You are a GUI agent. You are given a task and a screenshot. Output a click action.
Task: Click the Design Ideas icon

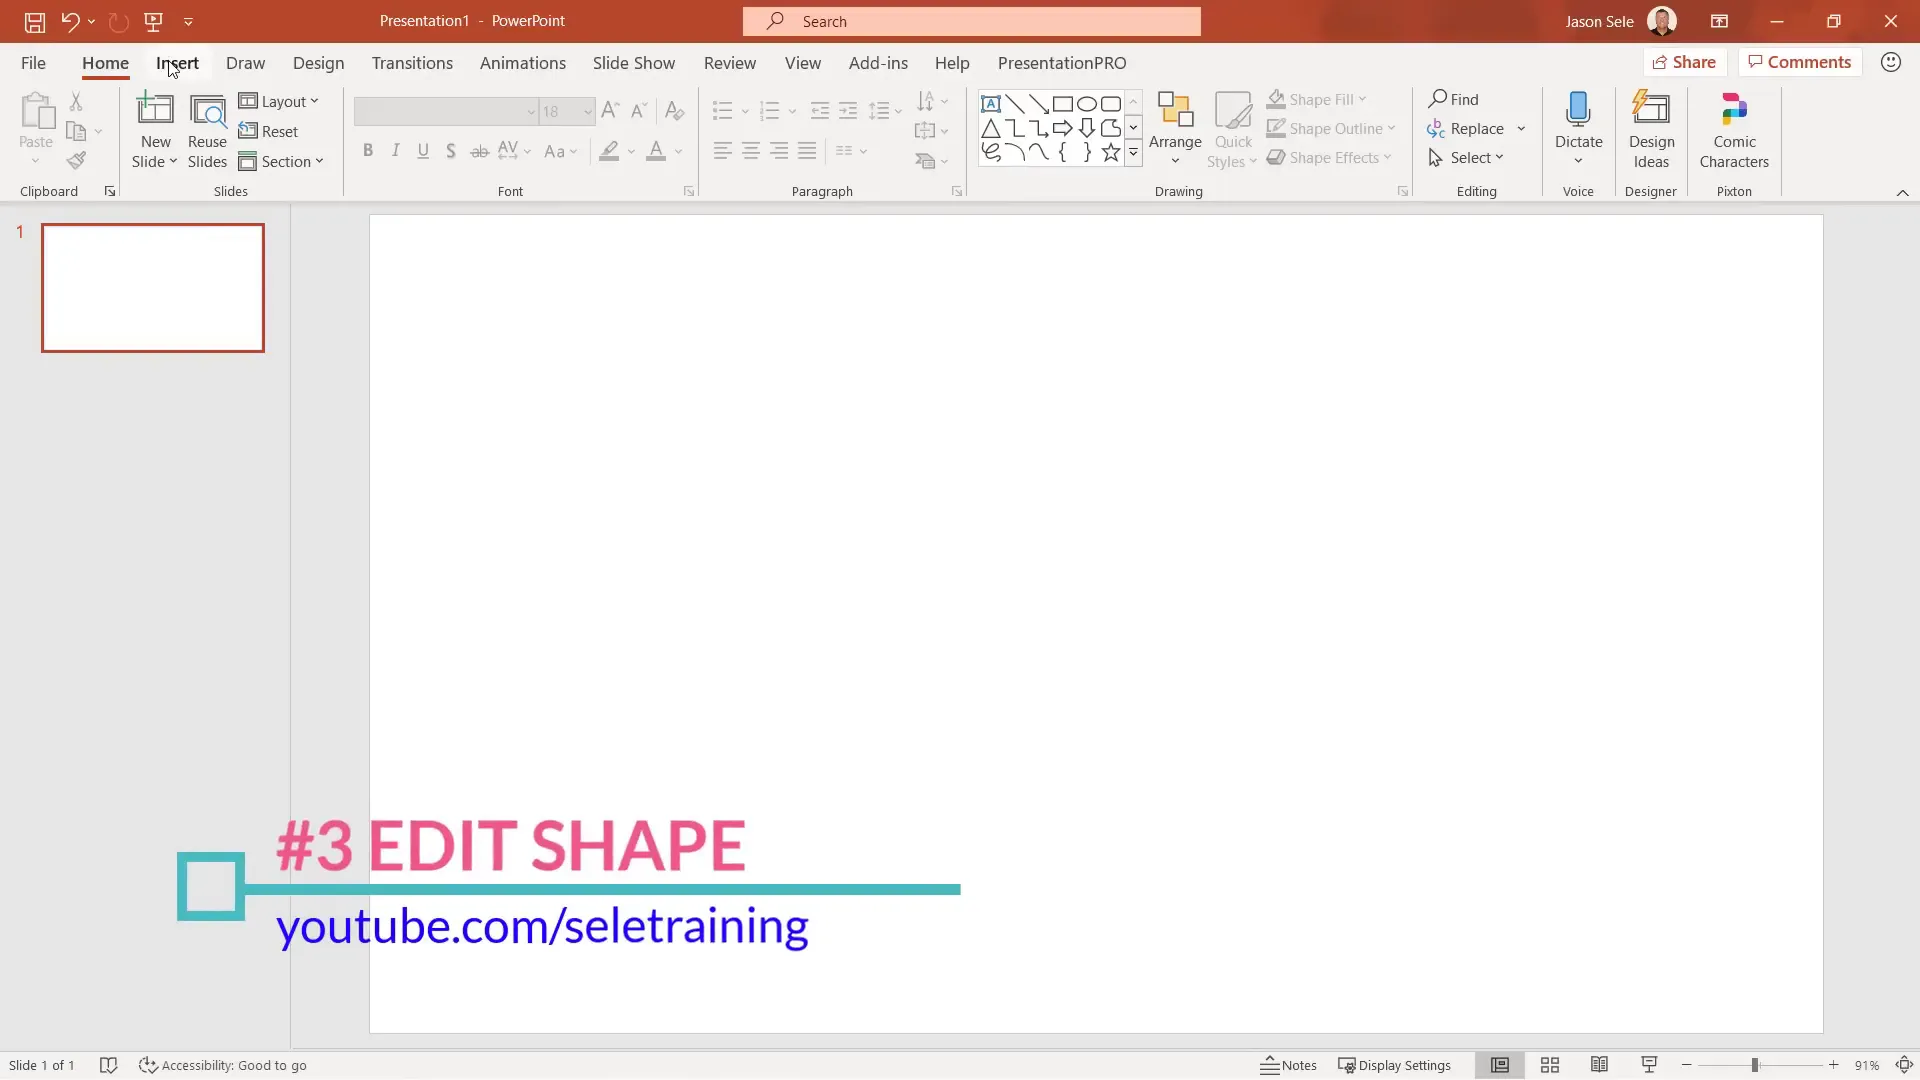point(1651,110)
